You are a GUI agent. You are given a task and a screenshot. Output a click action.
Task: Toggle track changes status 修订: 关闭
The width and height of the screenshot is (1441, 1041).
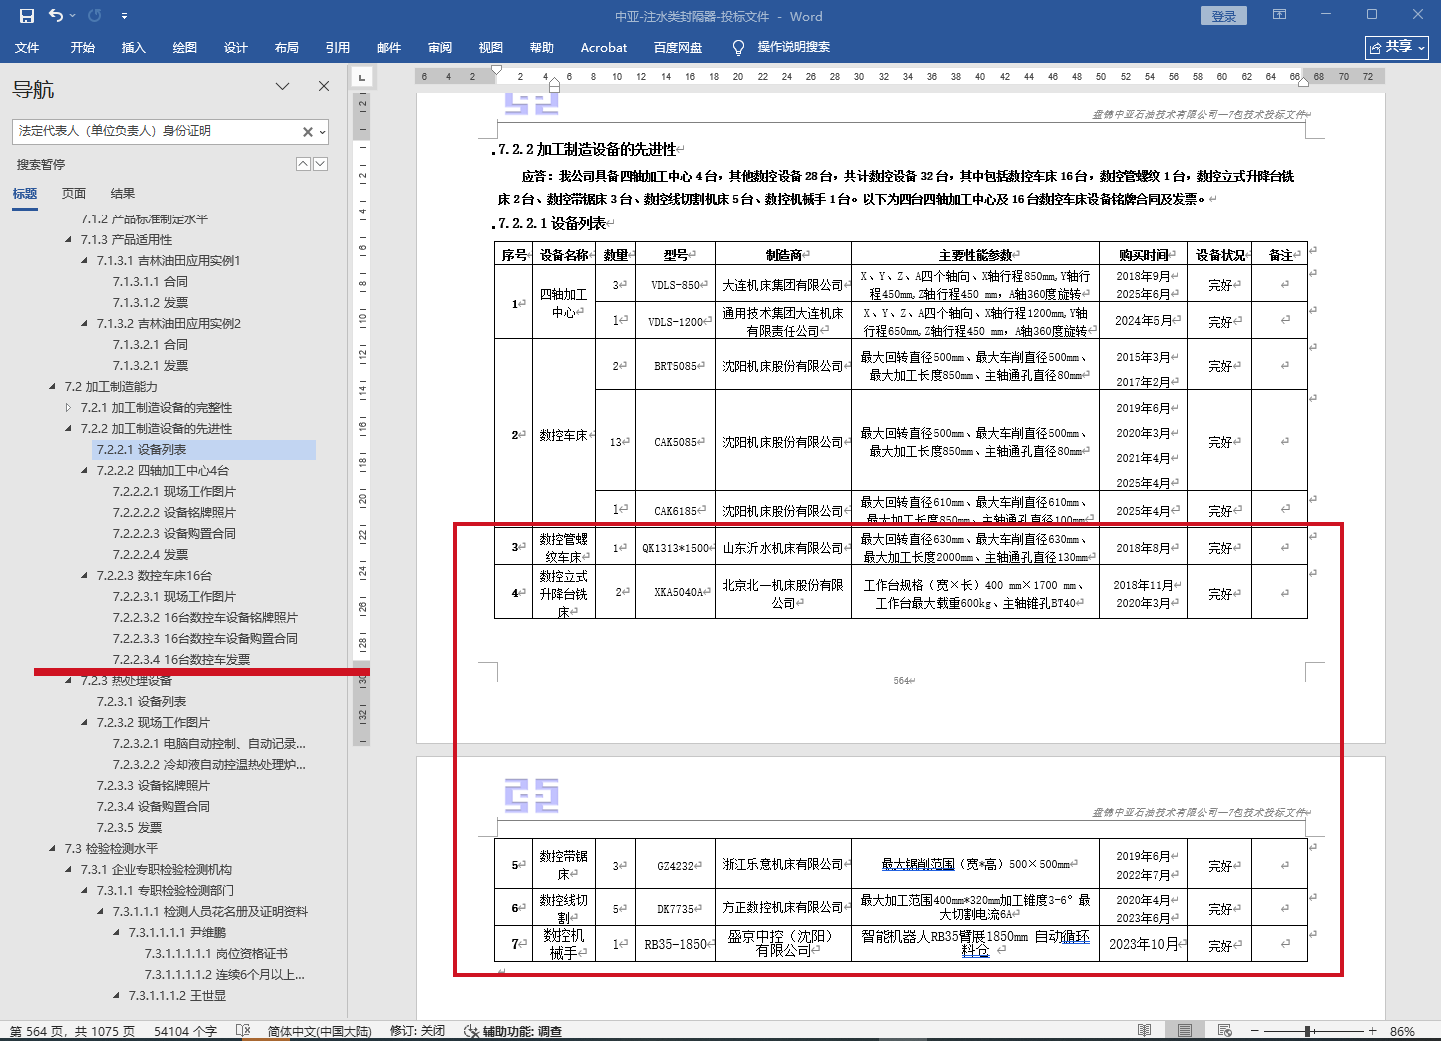pos(417,1030)
